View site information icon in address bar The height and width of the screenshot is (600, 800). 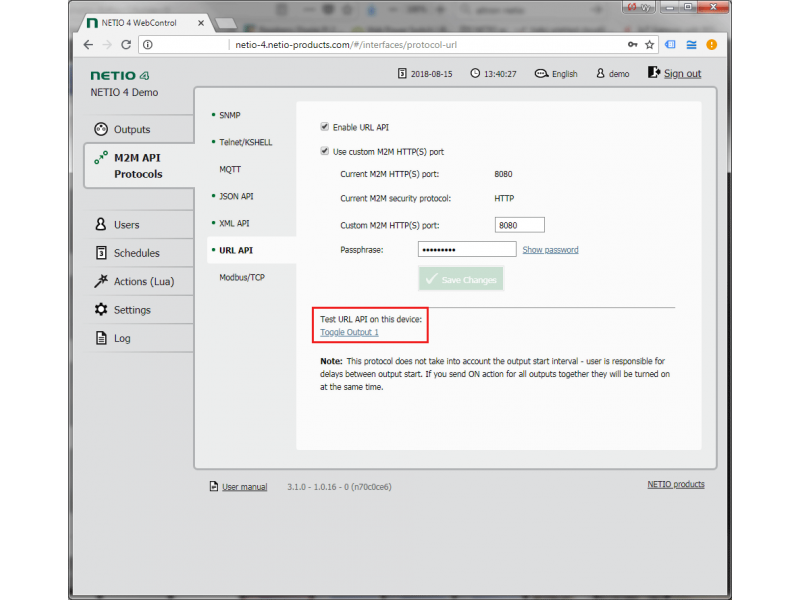coord(148,45)
